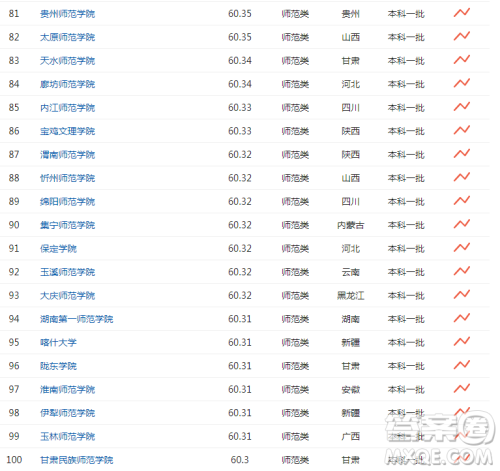Open the 玉林师范学院 link
This screenshot has height=471, width=500.
click(x=67, y=437)
